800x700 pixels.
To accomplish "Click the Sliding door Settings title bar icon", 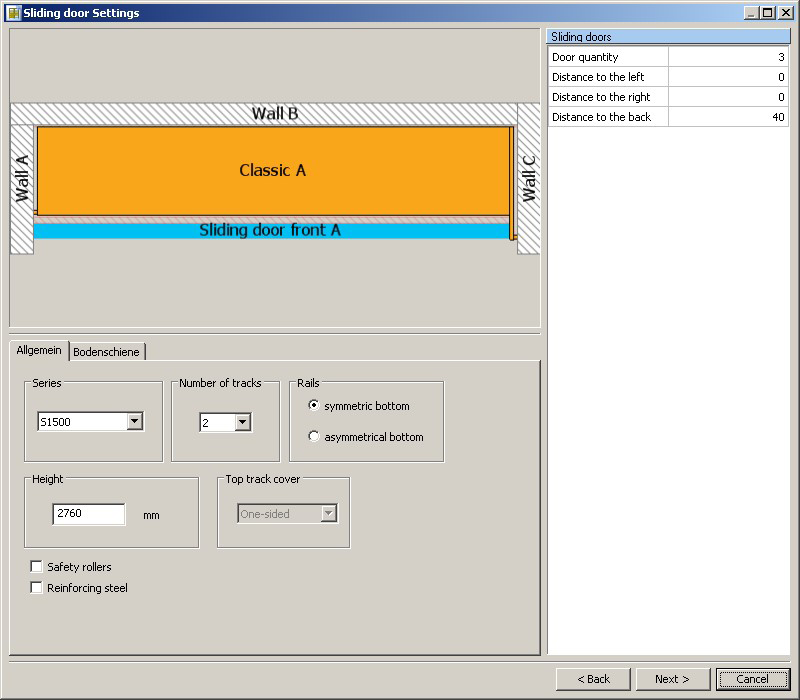I will click(13, 13).
